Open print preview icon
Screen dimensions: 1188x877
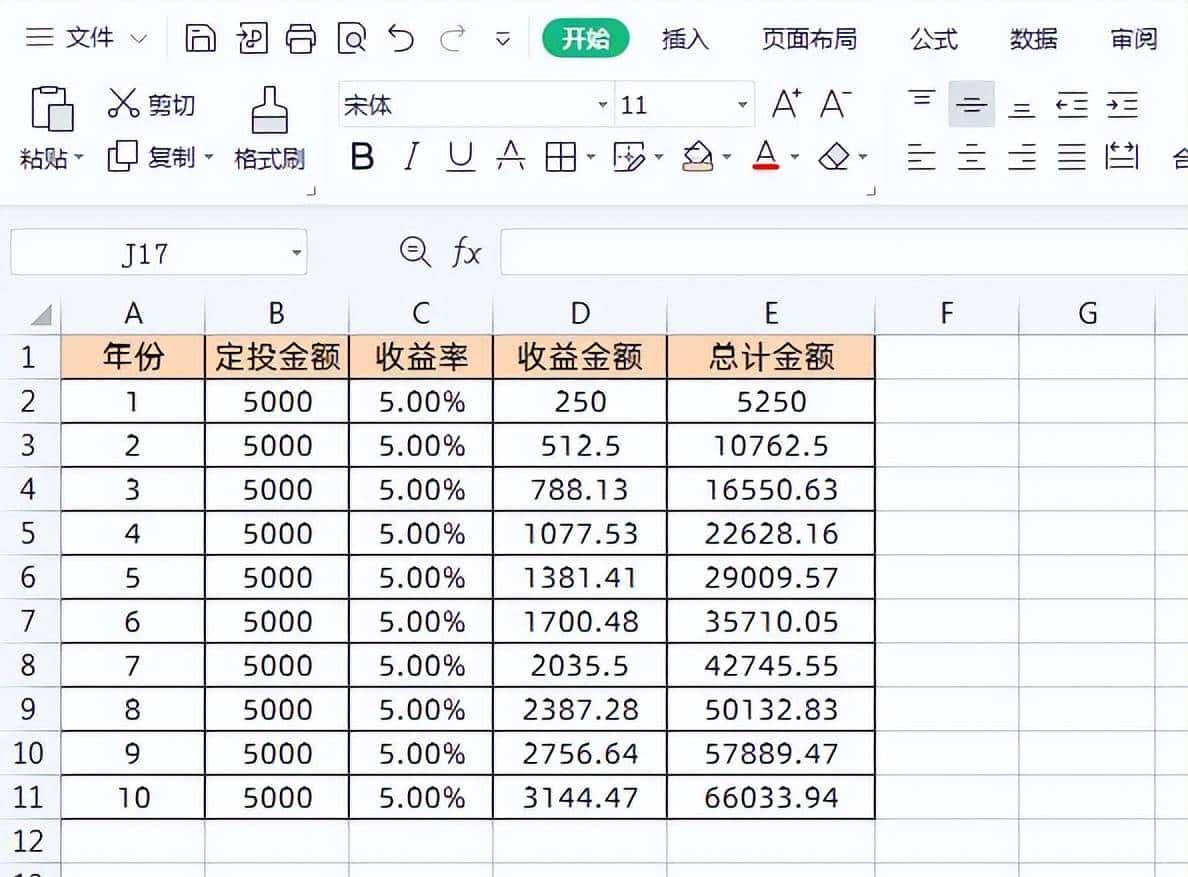(350, 38)
